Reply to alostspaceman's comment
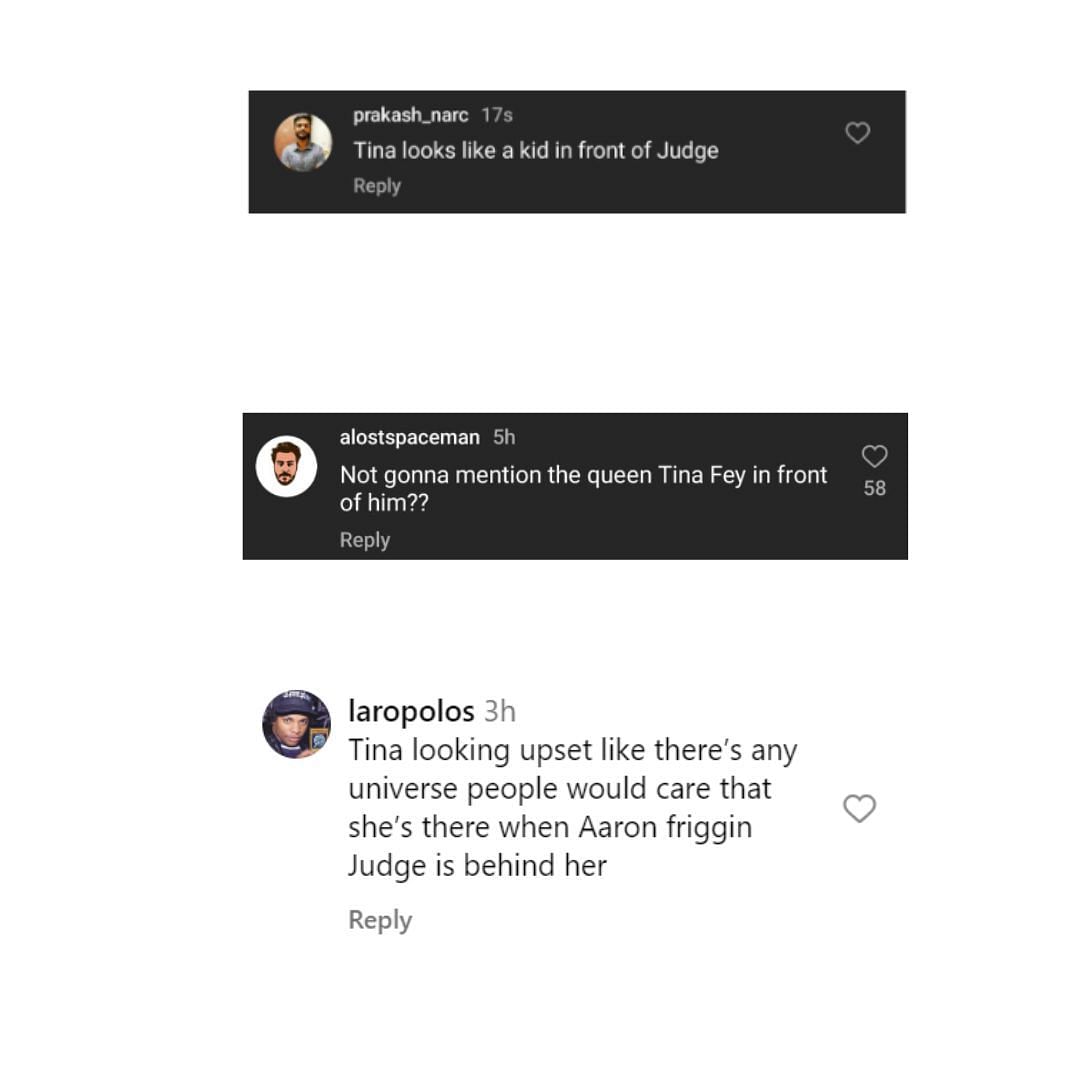The height and width of the screenshot is (1080, 1080). [364, 540]
